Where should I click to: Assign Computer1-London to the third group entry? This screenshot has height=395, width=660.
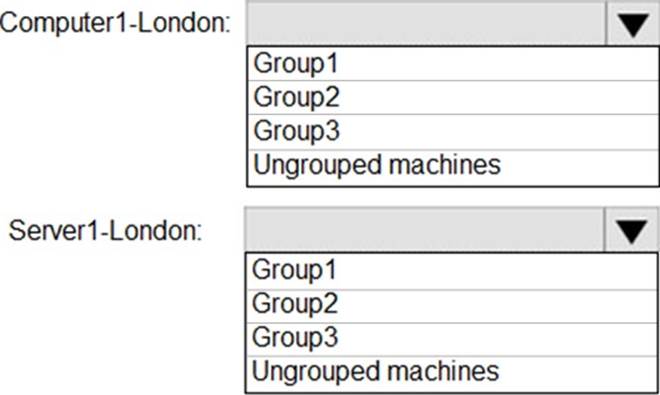tap(453, 131)
